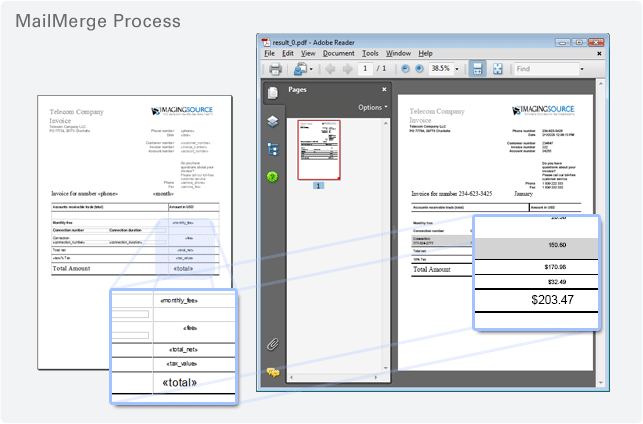643x424 pixels.
Task: Click 'Total Amount' label in template
Action: [x=71, y=269]
